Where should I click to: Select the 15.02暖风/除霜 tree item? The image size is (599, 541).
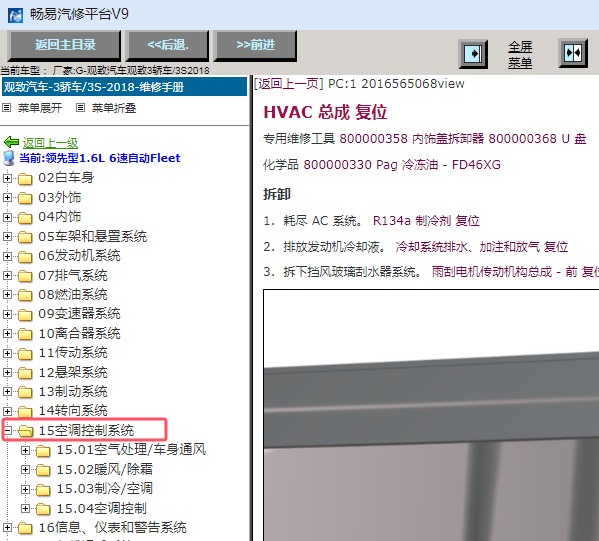click(105, 469)
